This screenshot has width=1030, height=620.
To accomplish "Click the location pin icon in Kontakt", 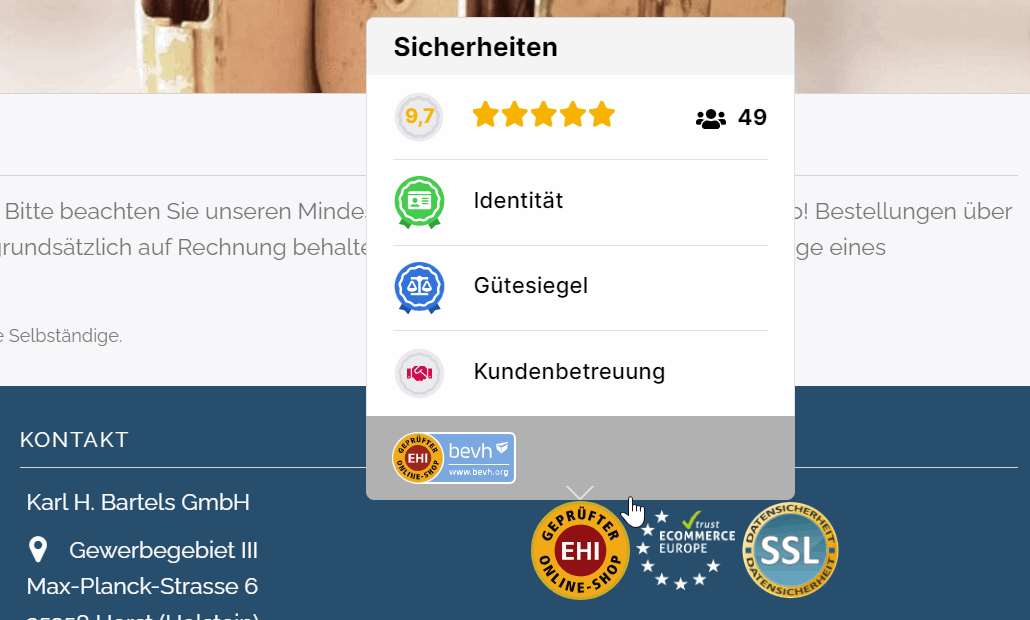I will 38,550.
